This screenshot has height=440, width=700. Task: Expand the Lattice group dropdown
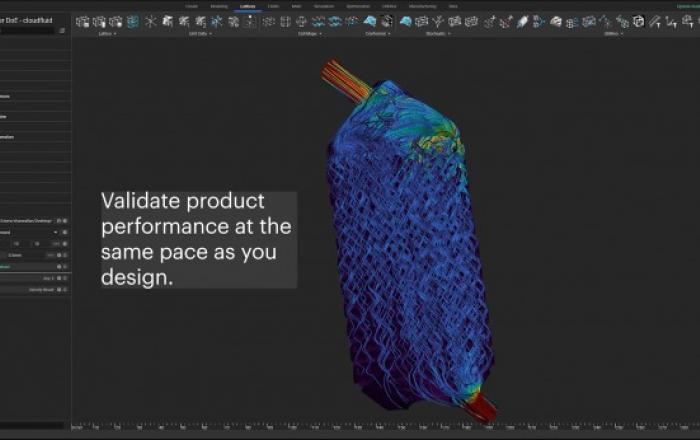(107, 33)
